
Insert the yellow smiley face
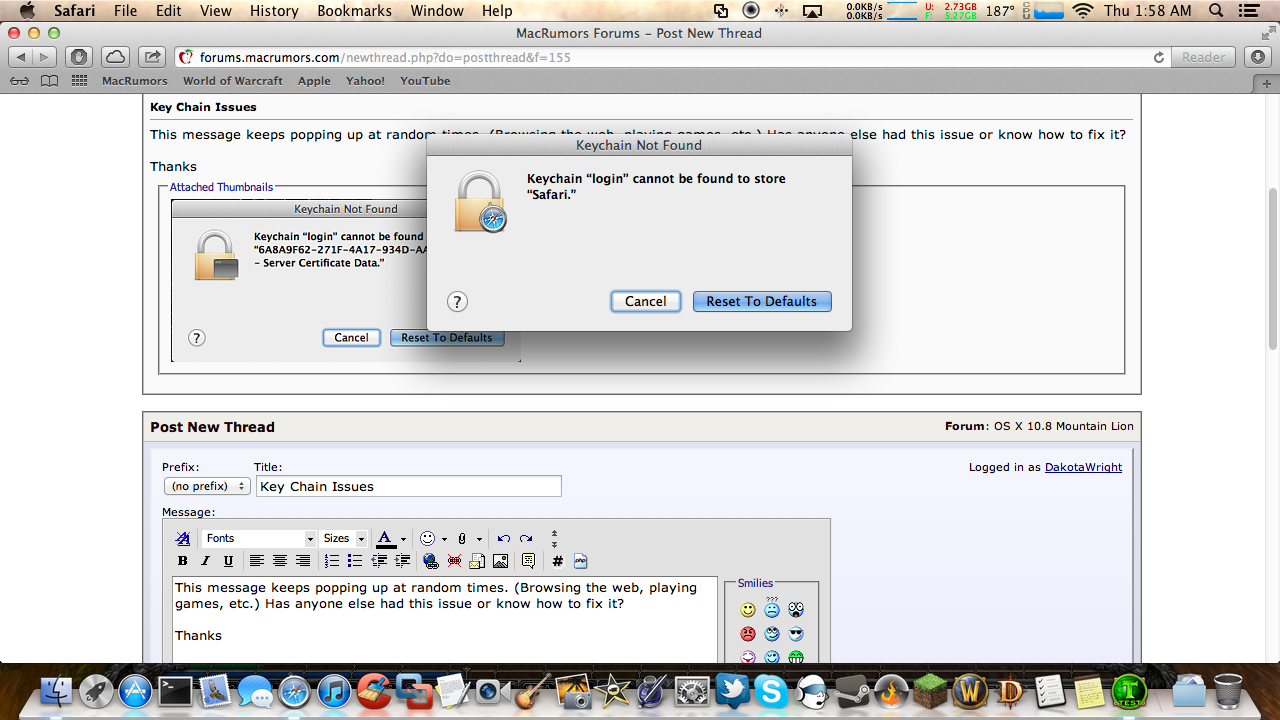click(748, 610)
